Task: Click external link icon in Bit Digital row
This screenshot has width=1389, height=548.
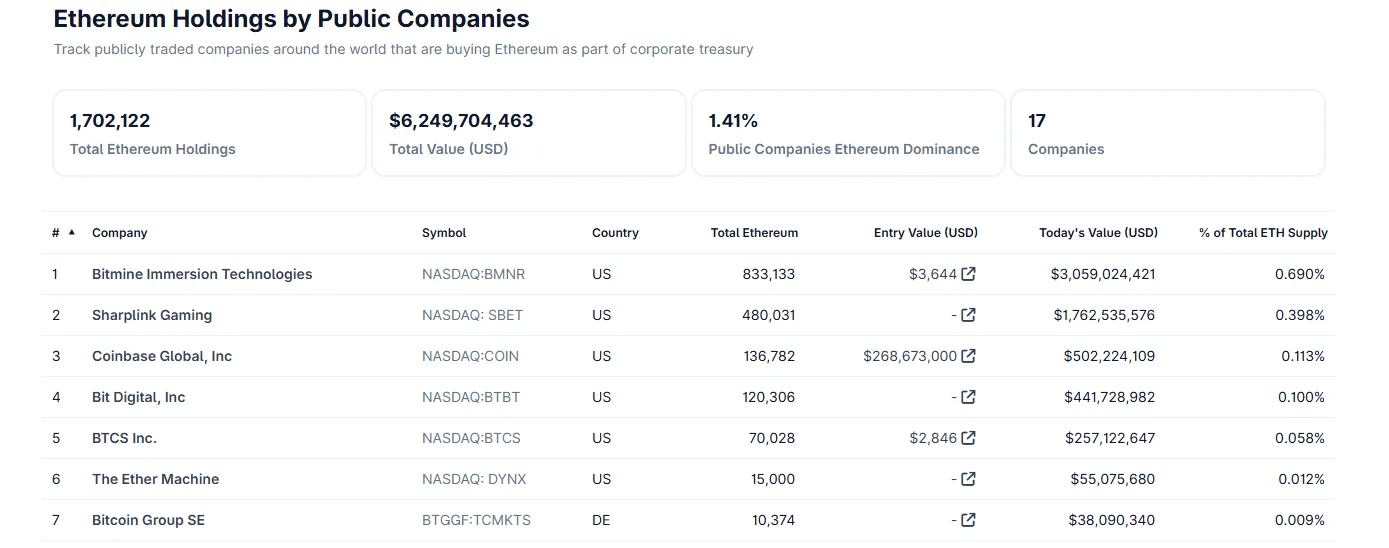Action: (x=968, y=397)
